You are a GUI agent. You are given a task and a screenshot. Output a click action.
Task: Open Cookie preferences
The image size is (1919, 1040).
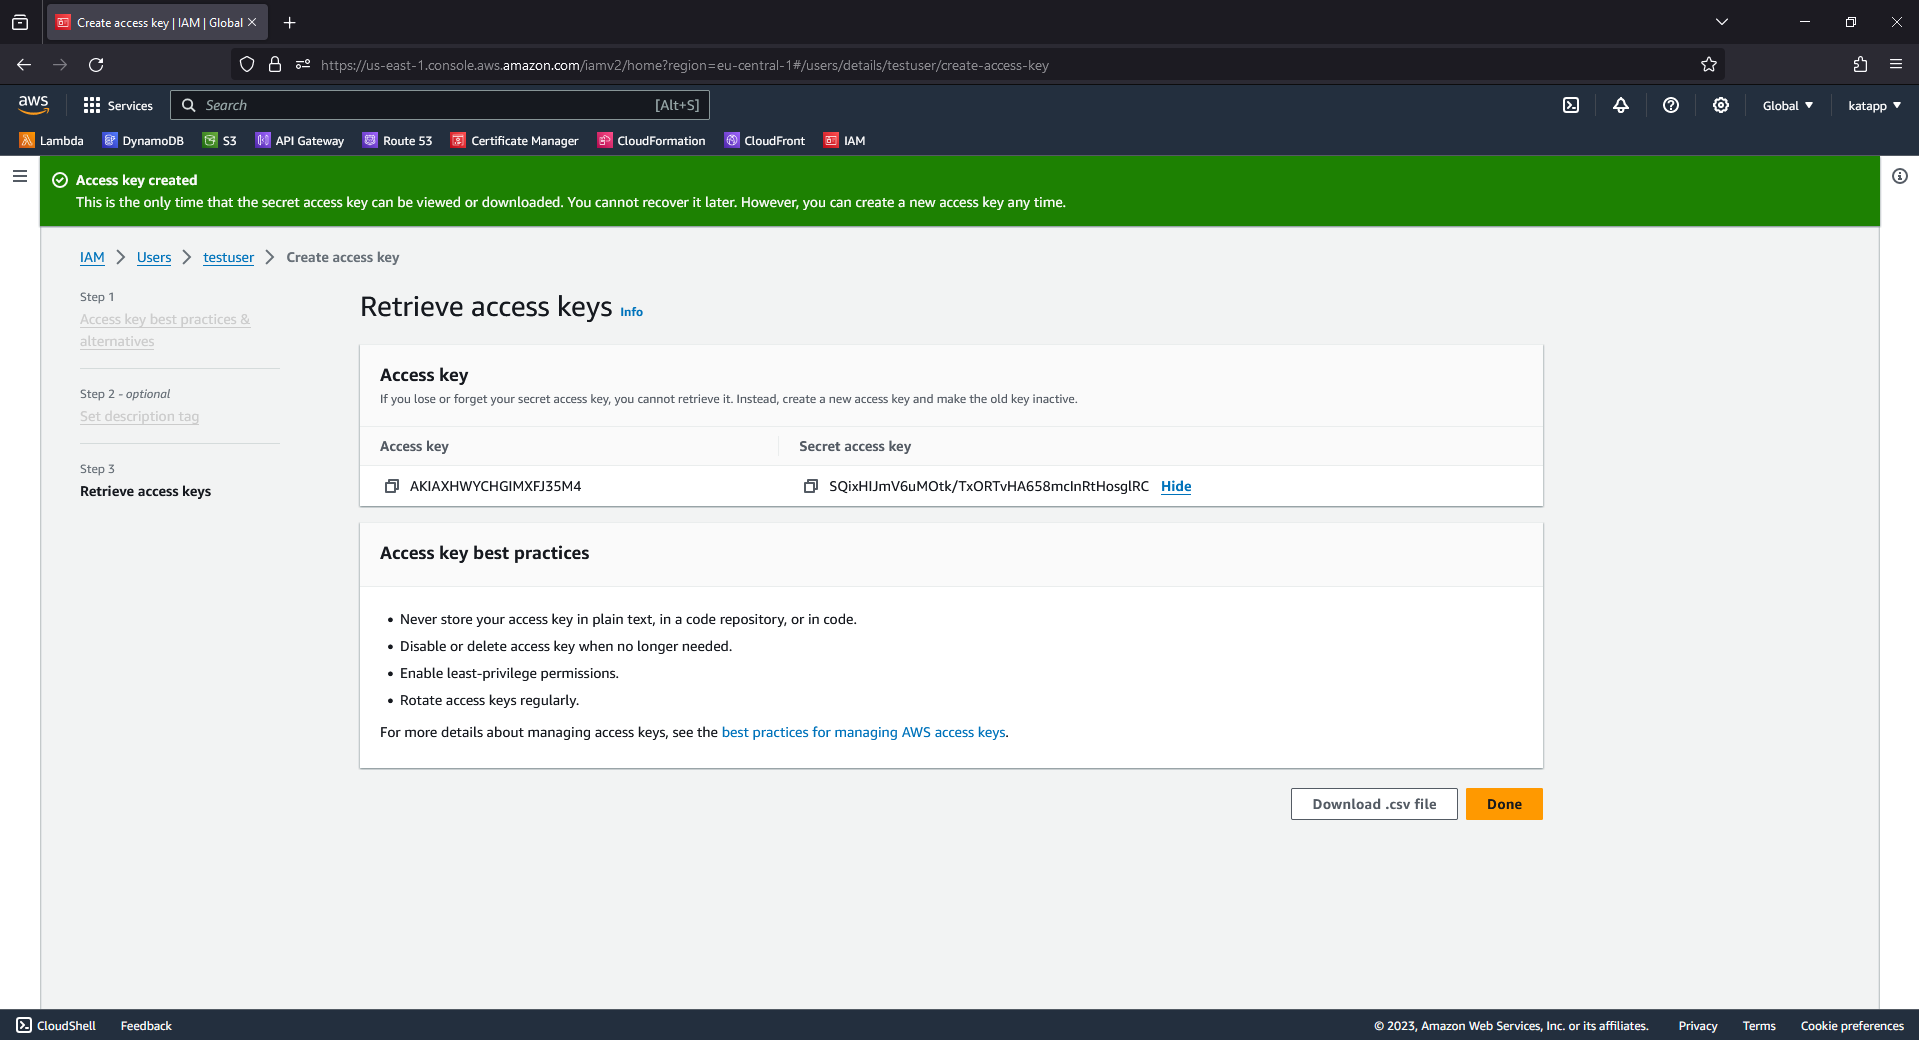pos(1852,1026)
